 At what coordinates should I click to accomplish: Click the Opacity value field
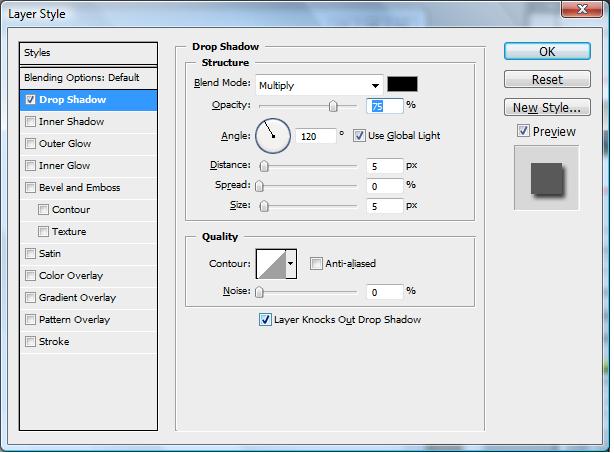tap(385, 106)
